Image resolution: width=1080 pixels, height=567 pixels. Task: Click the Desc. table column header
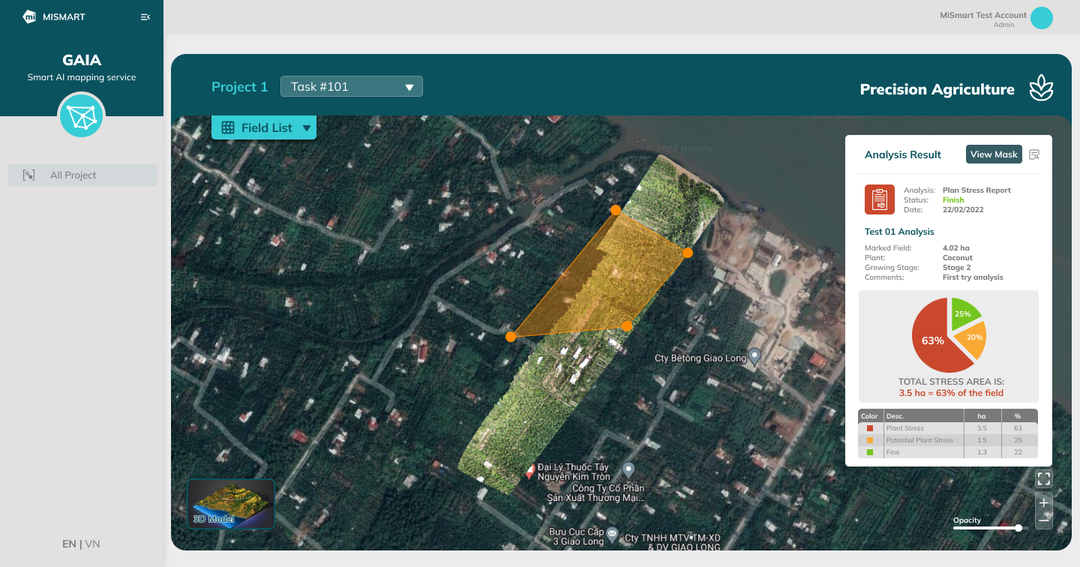click(895, 416)
